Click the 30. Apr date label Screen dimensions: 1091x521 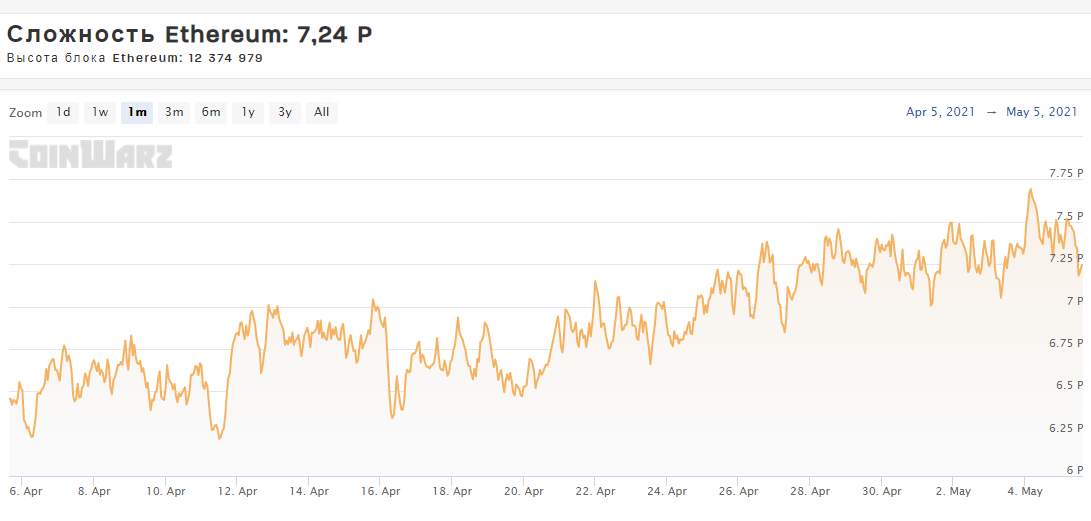(x=882, y=491)
